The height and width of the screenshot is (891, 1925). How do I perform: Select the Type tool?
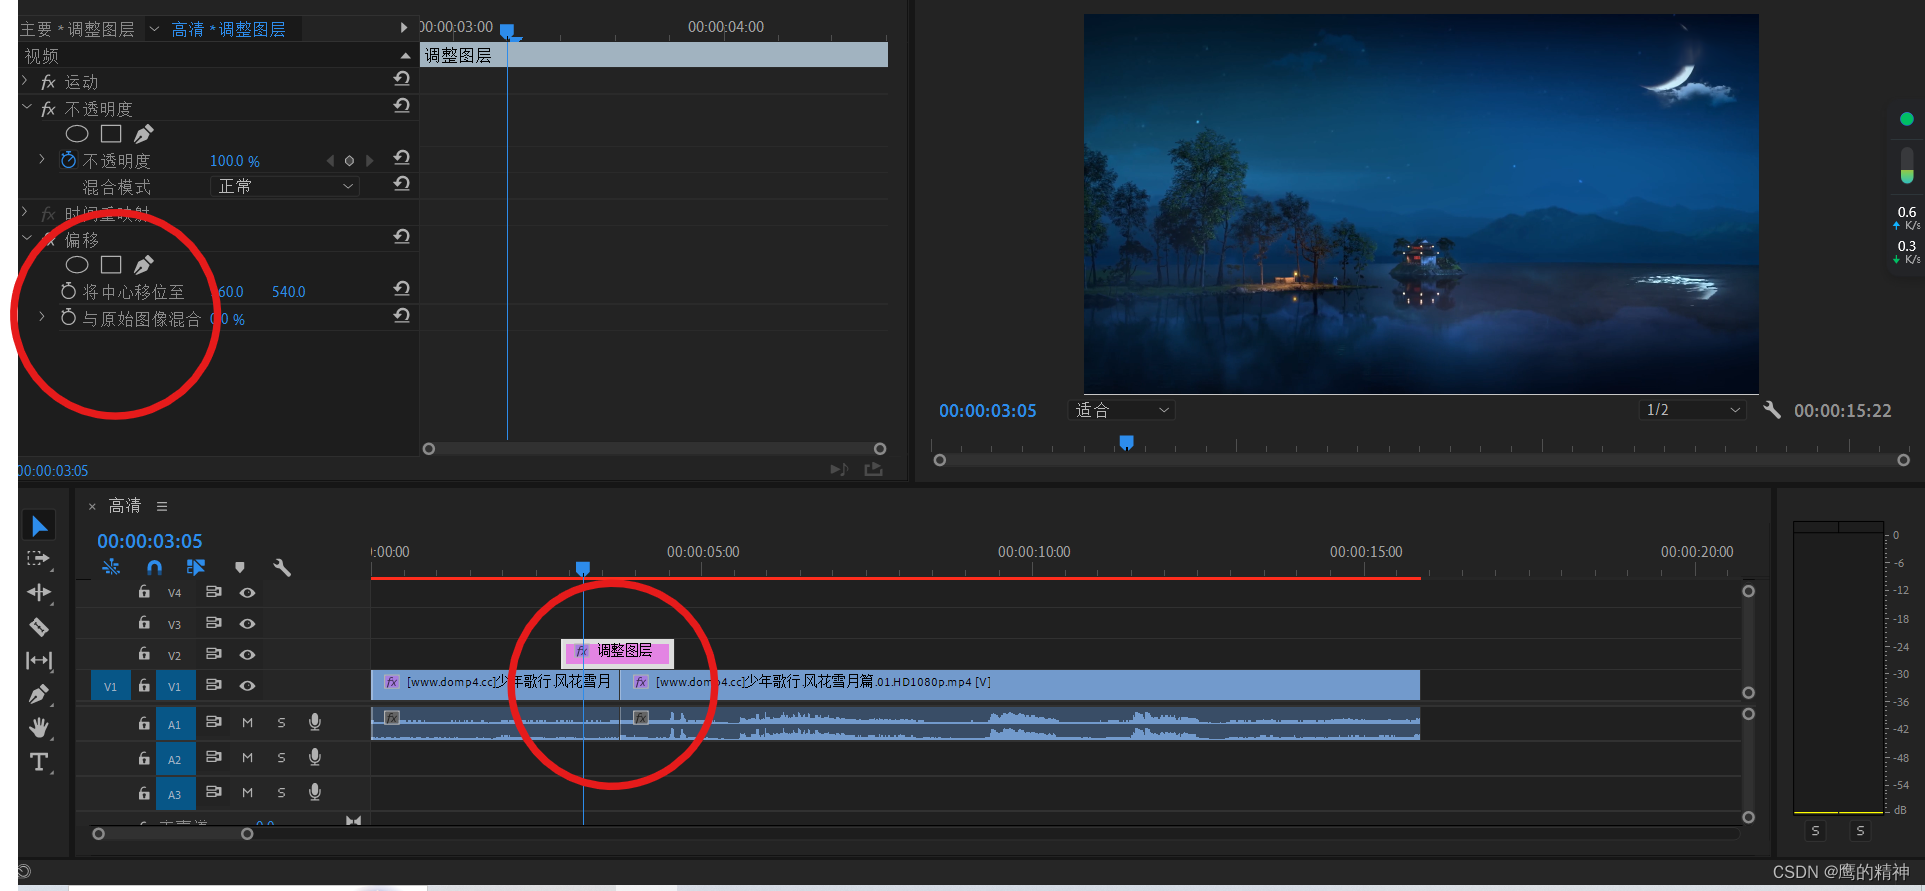pyautogui.click(x=39, y=762)
